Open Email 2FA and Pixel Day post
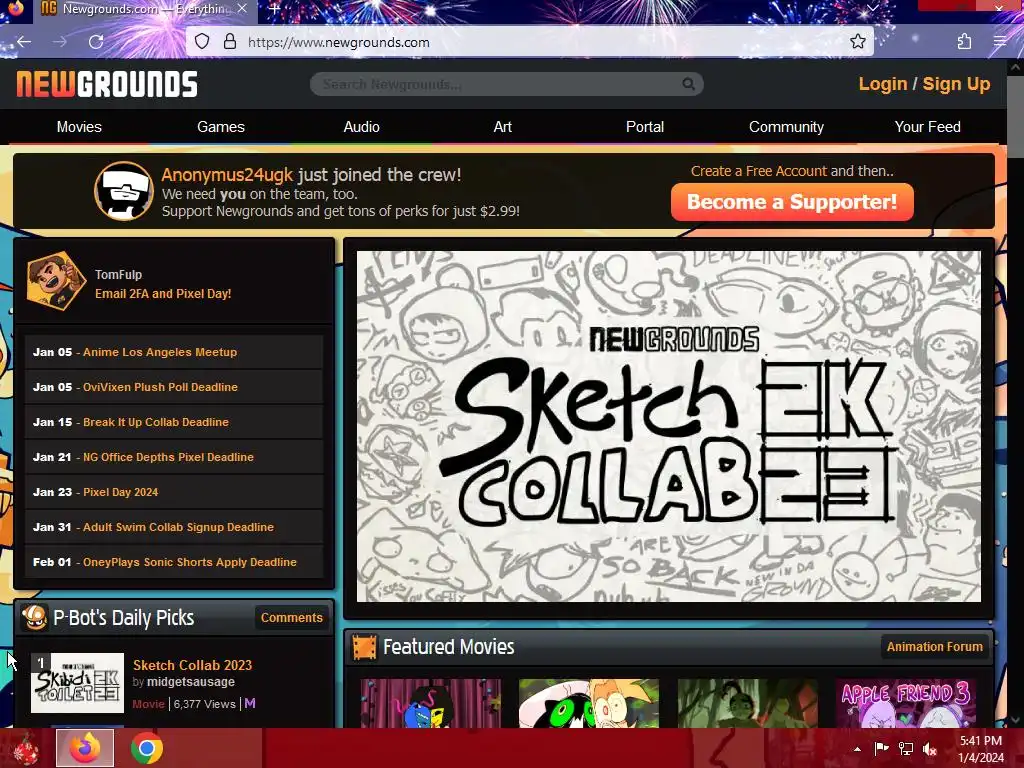The width and height of the screenshot is (1024, 768). point(163,294)
